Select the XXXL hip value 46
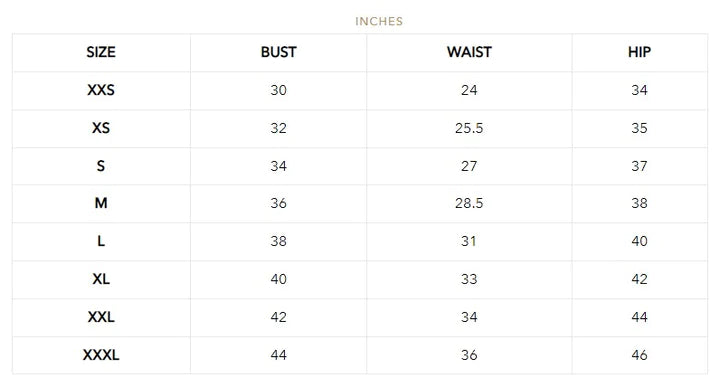The width and height of the screenshot is (720, 387). 639,355
